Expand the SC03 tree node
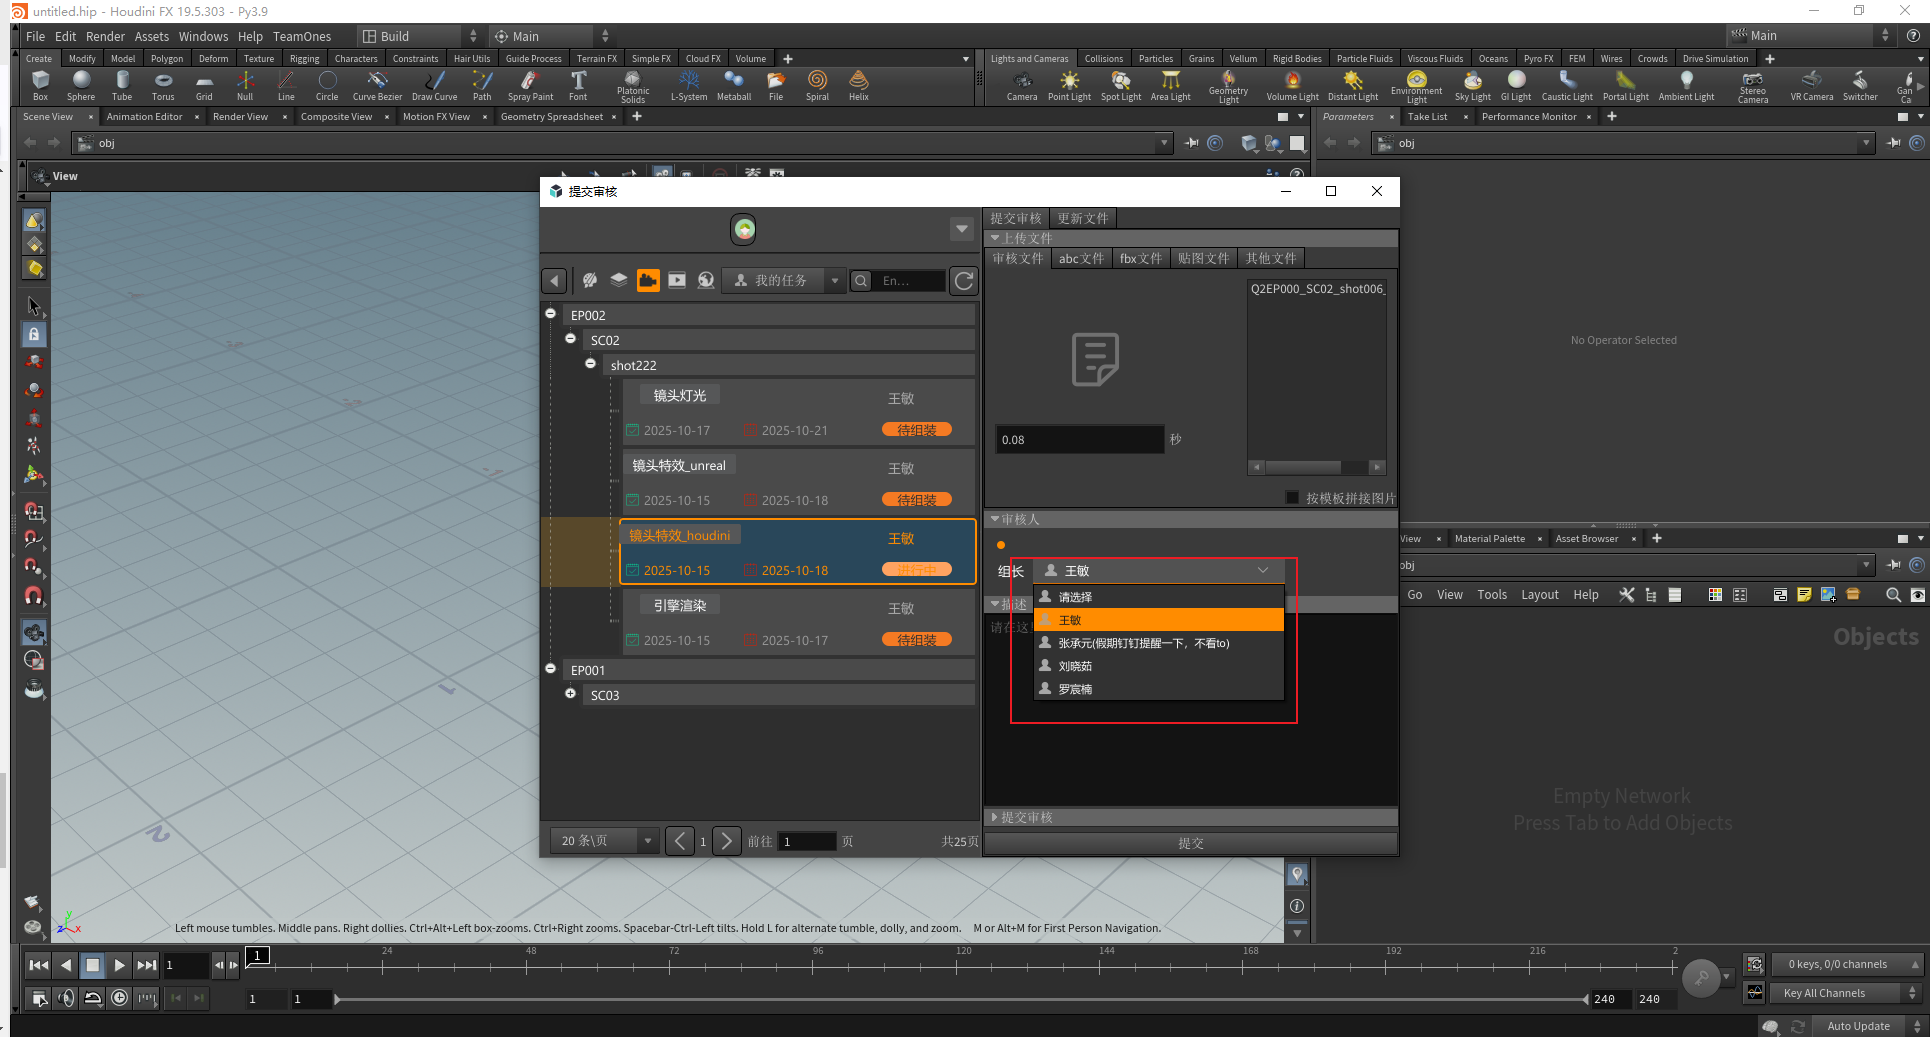Viewport: 1930px width, 1037px height. coord(570,694)
